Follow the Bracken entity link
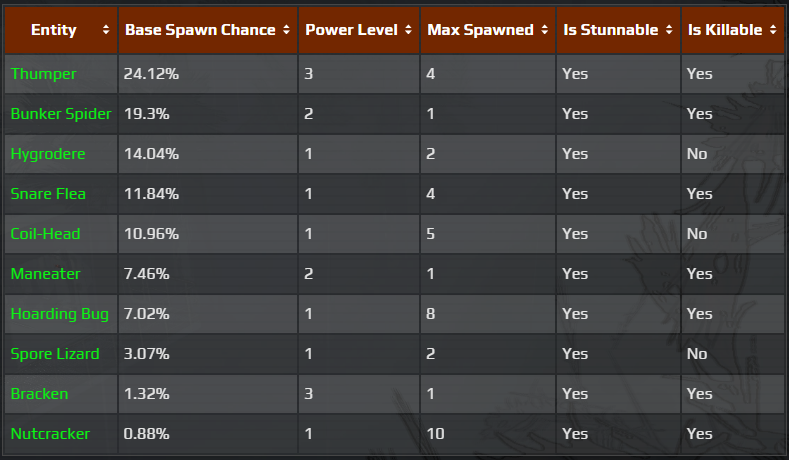 coord(40,394)
